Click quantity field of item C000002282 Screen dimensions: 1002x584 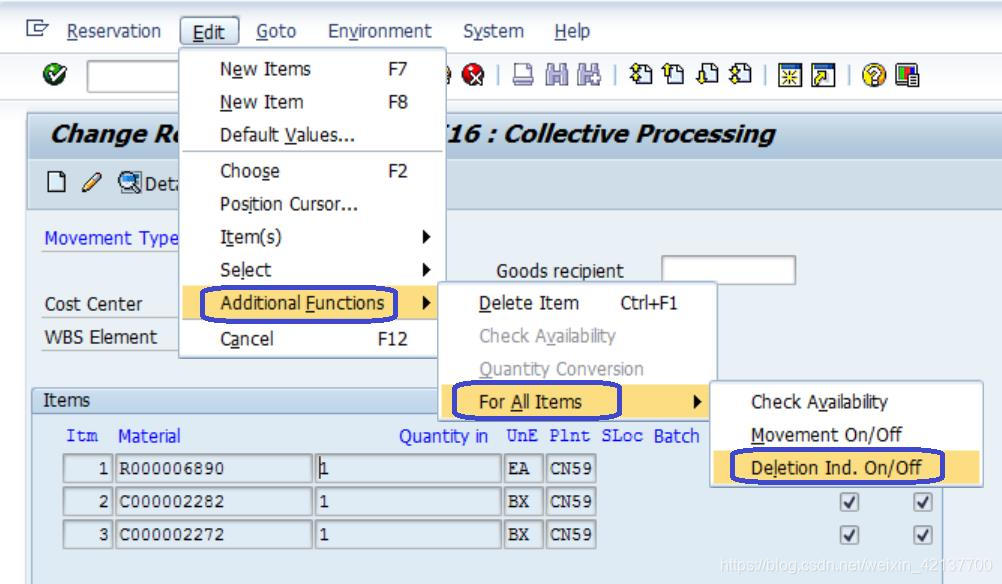click(408, 502)
